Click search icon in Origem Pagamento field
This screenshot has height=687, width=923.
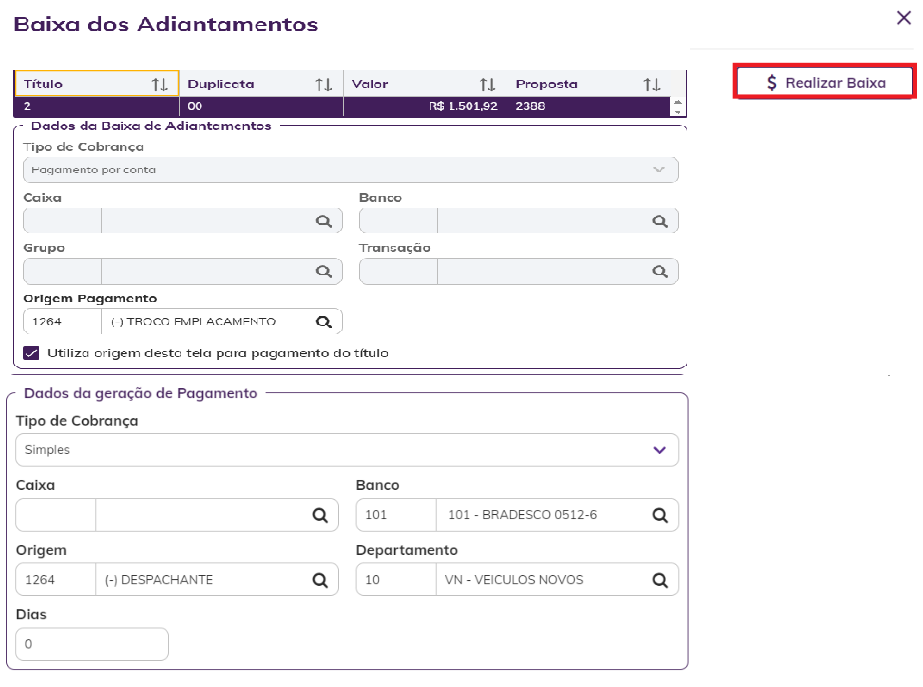click(323, 321)
